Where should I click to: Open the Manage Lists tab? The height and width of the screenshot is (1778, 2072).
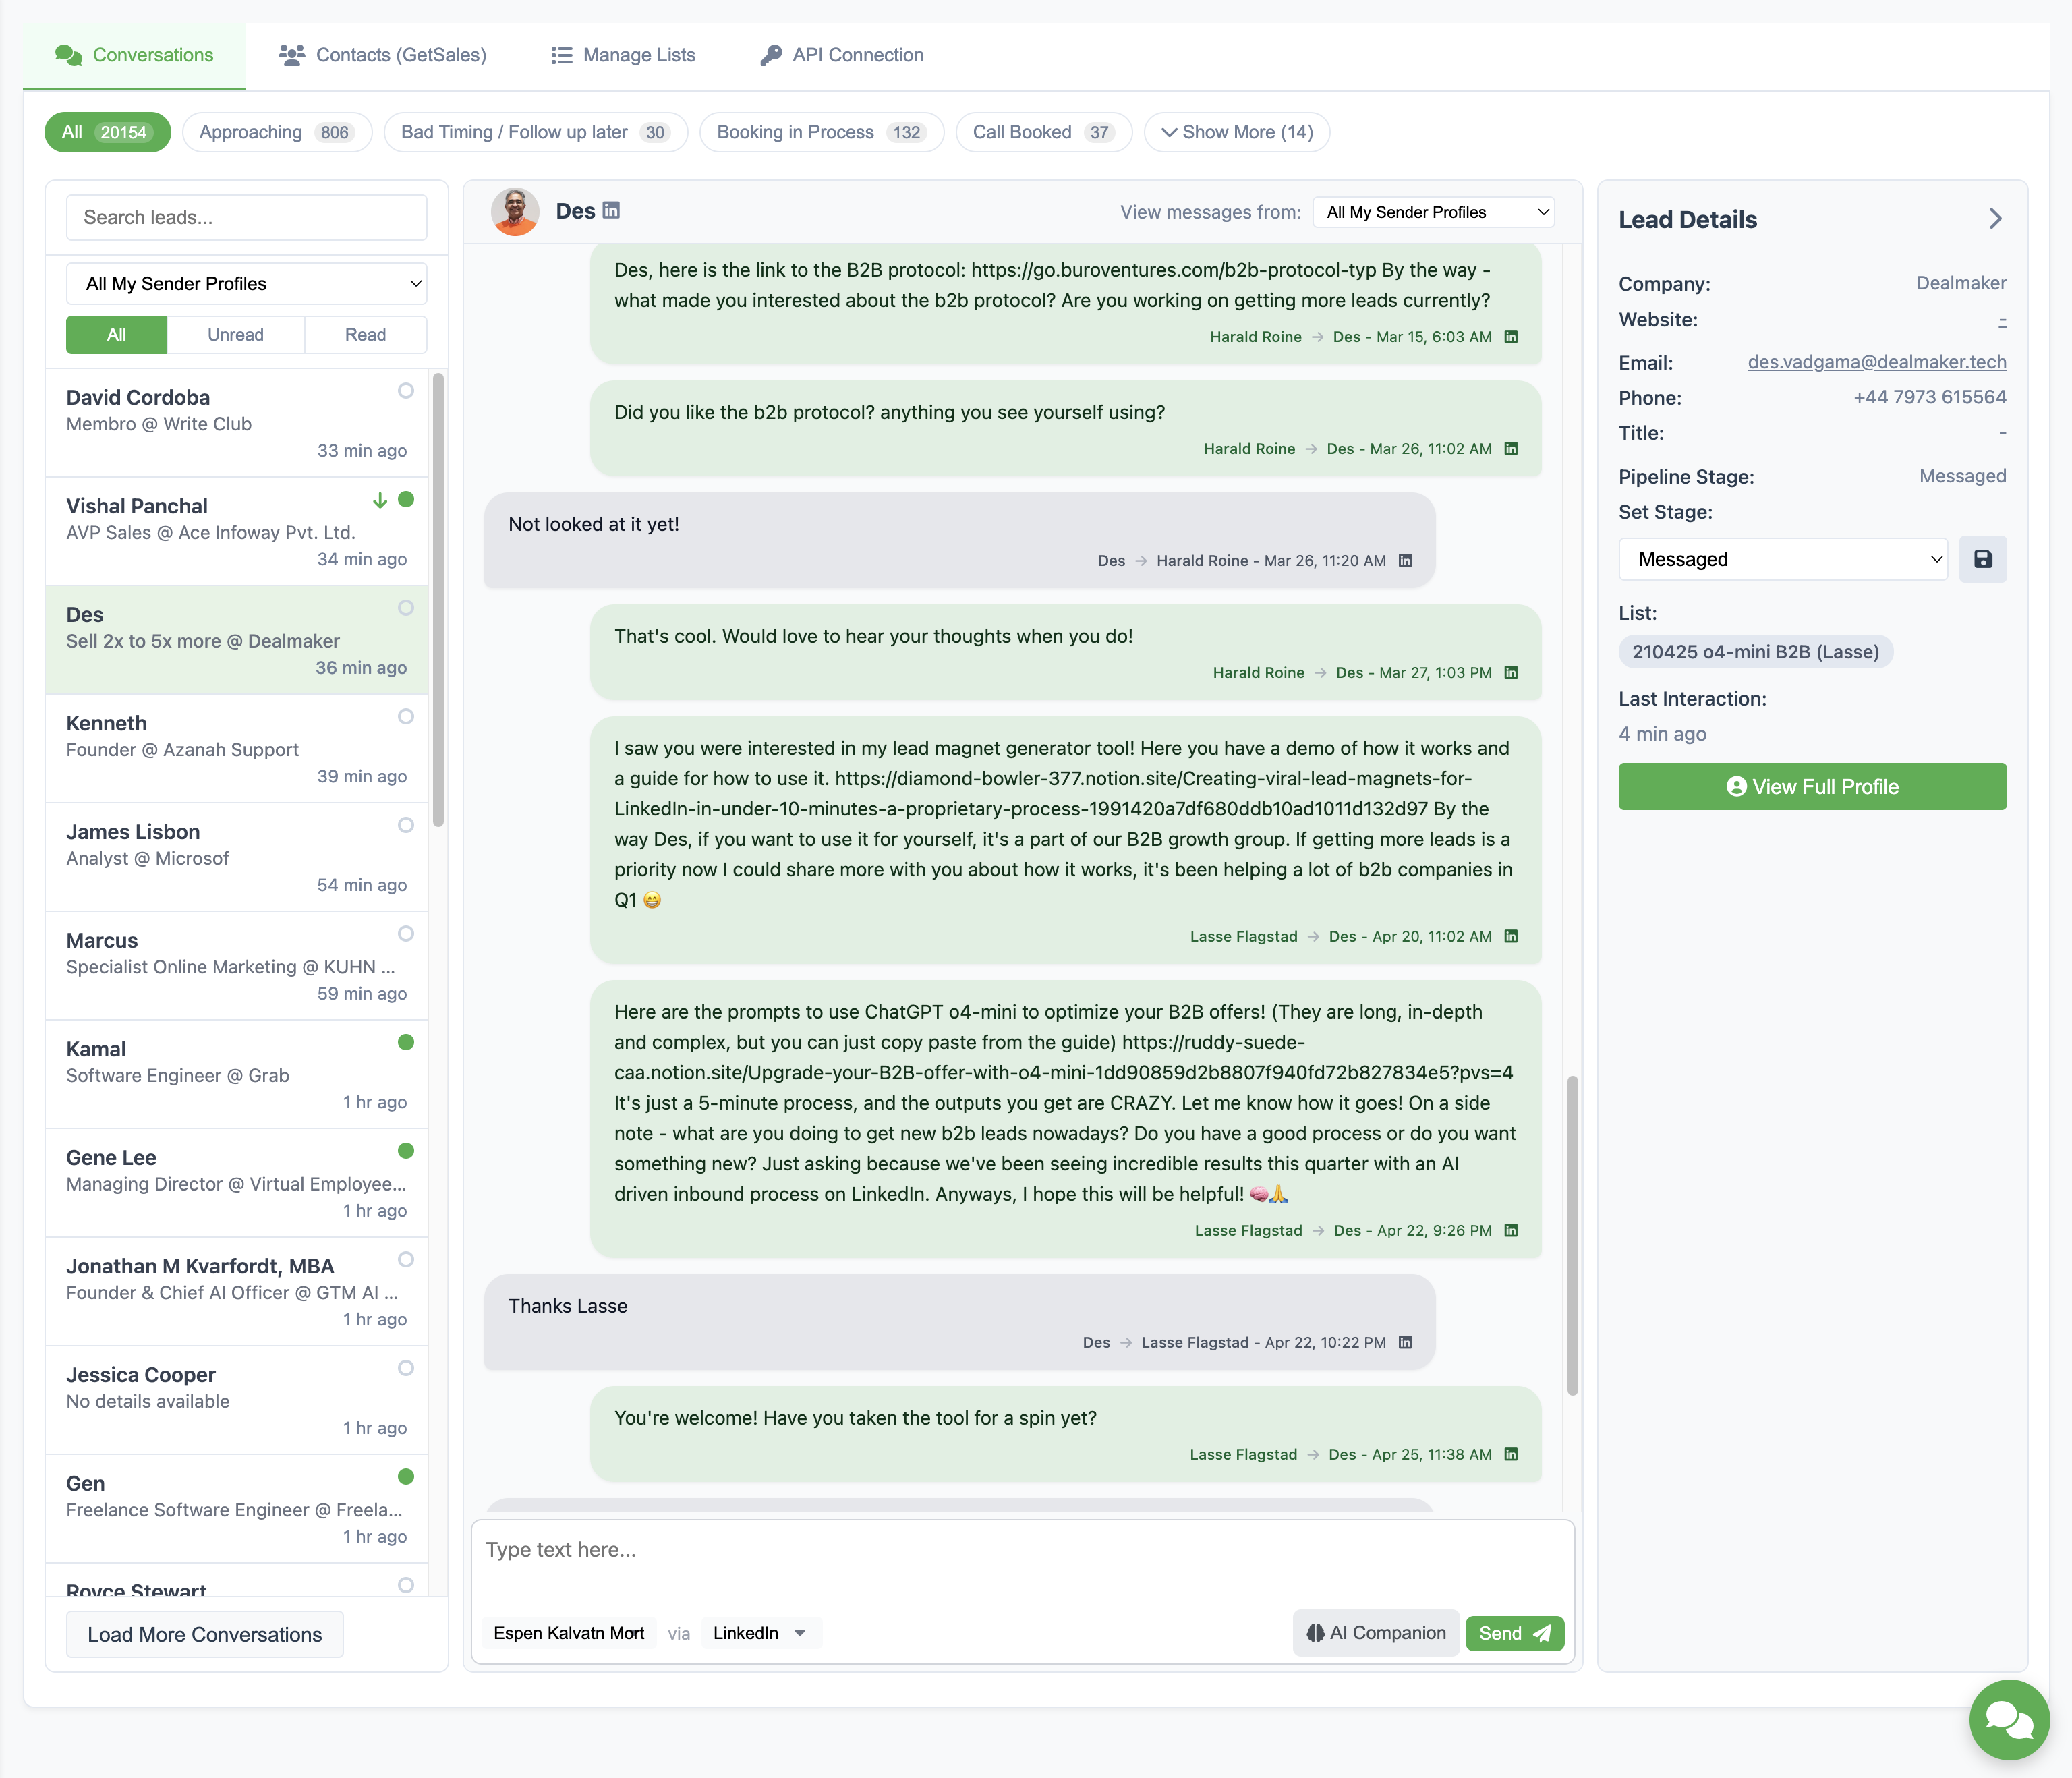tap(623, 55)
